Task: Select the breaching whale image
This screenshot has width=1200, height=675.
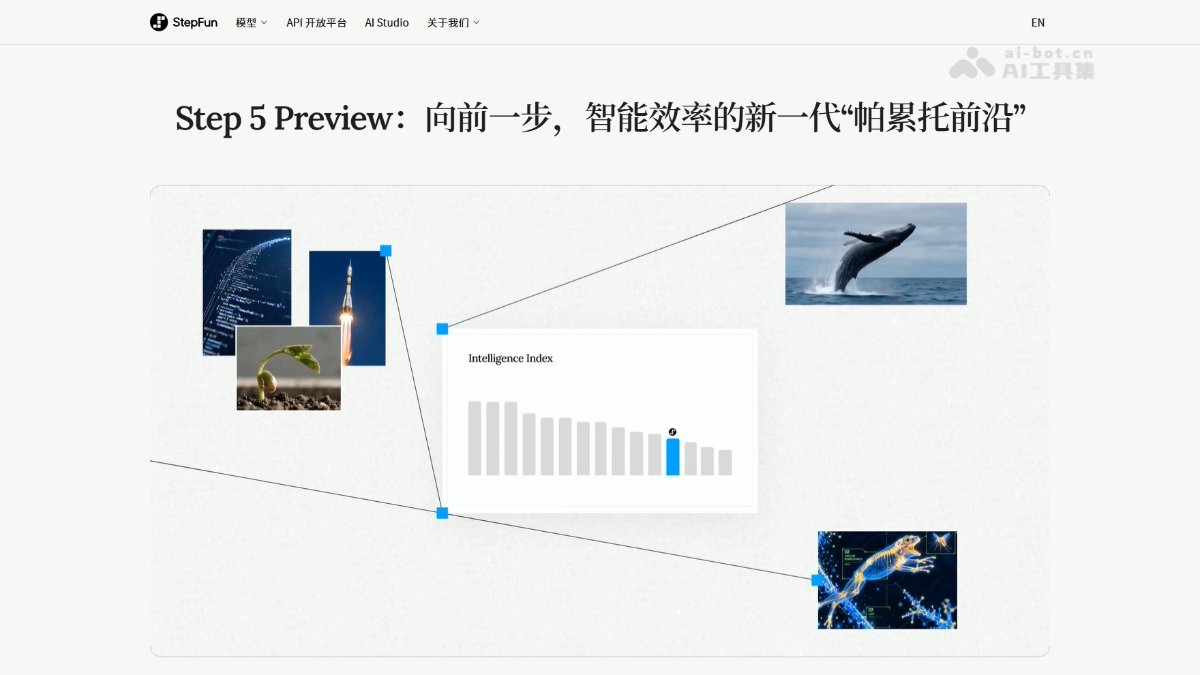Action: (876, 254)
